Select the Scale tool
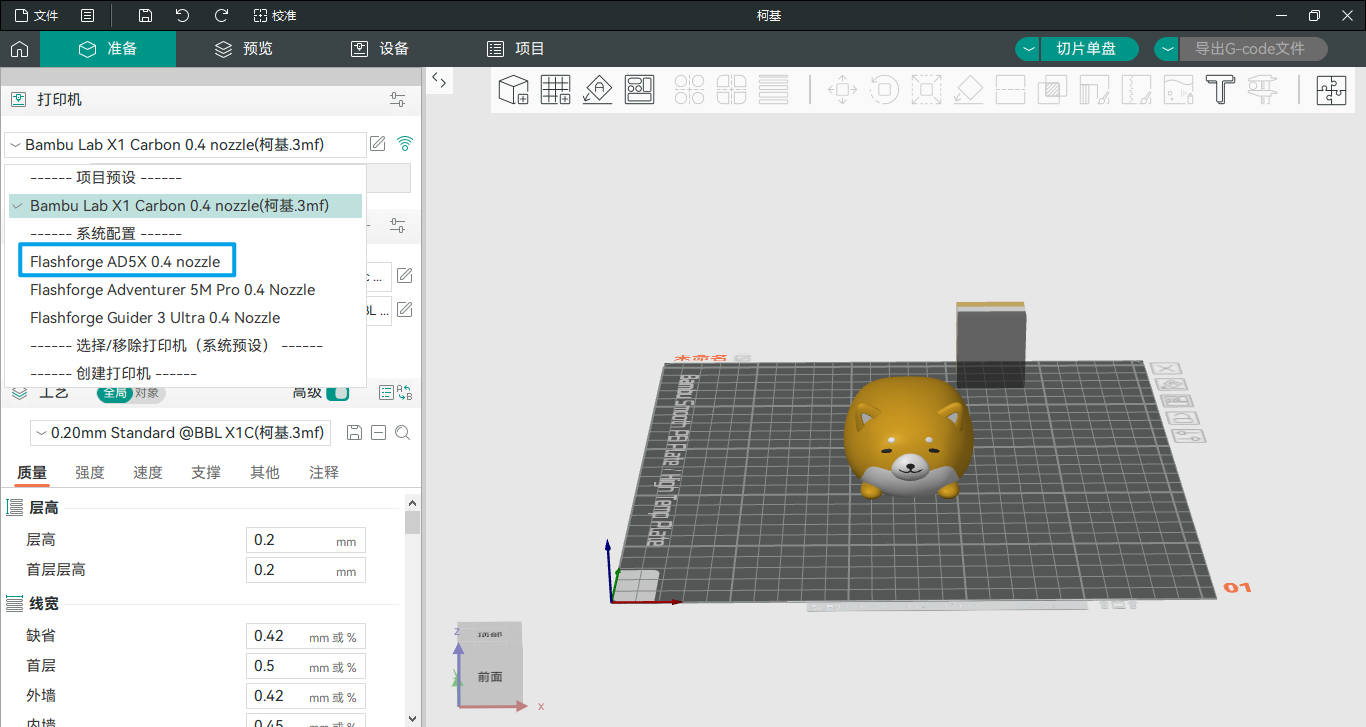1366x727 pixels. coord(926,90)
